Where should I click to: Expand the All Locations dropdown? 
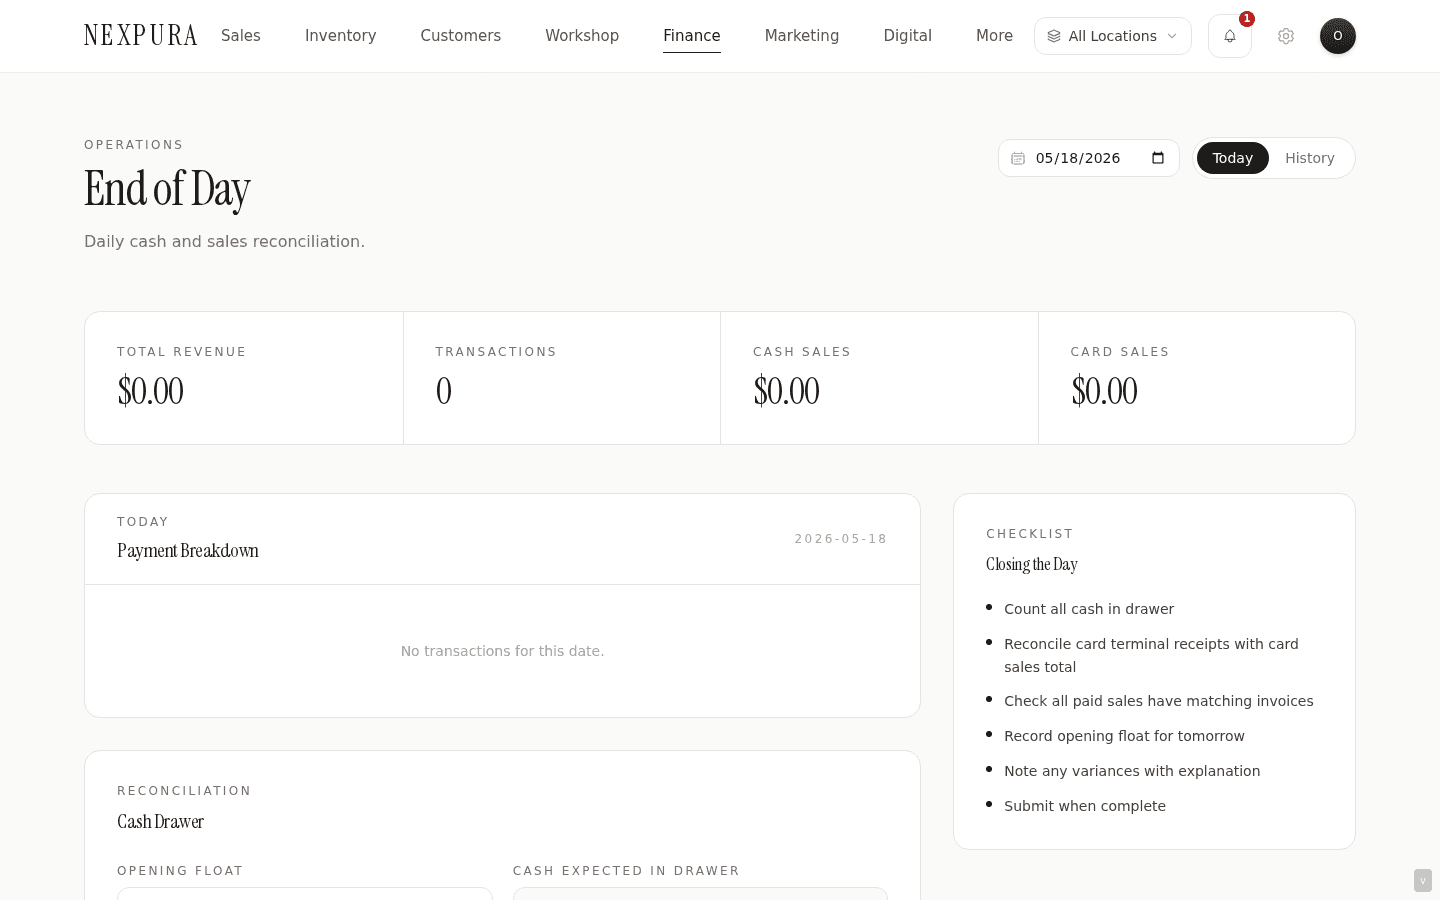point(1113,36)
